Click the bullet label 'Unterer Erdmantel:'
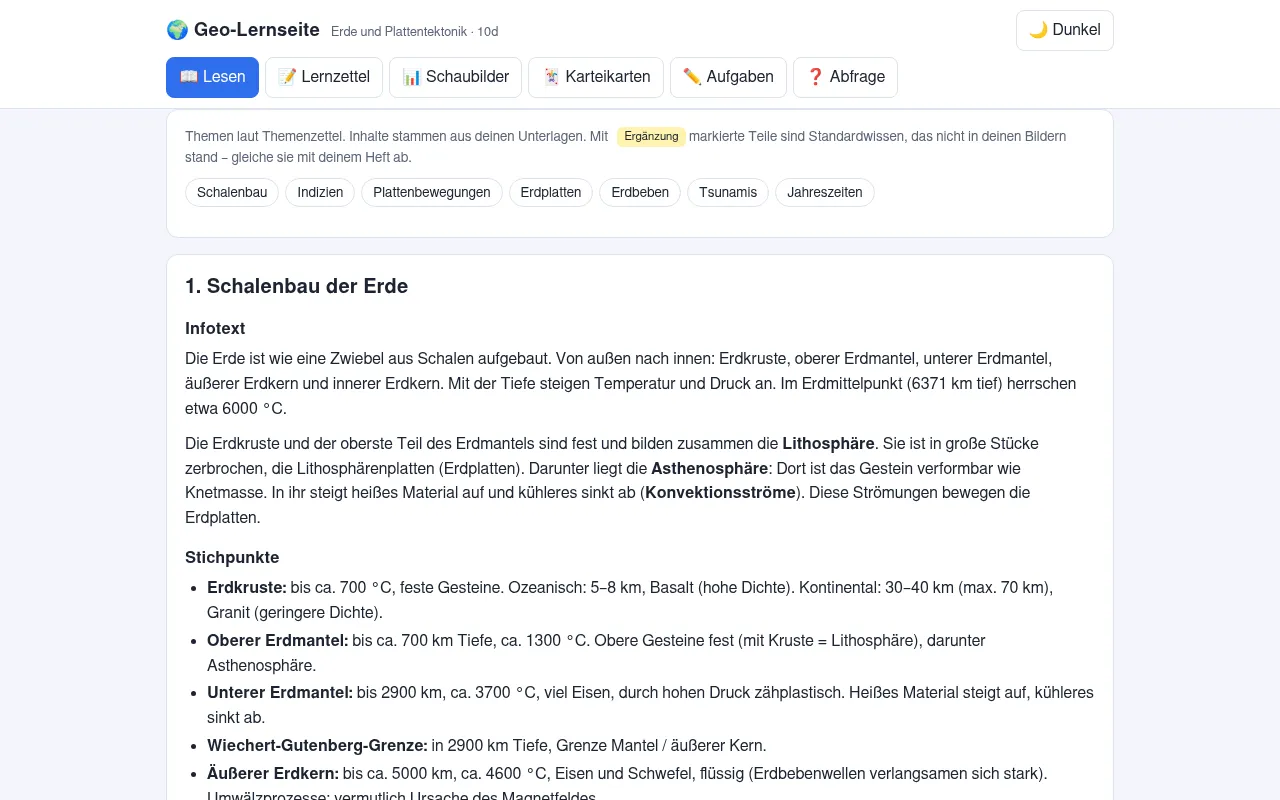The width and height of the screenshot is (1280, 800). pyautogui.click(x=280, y=692)
